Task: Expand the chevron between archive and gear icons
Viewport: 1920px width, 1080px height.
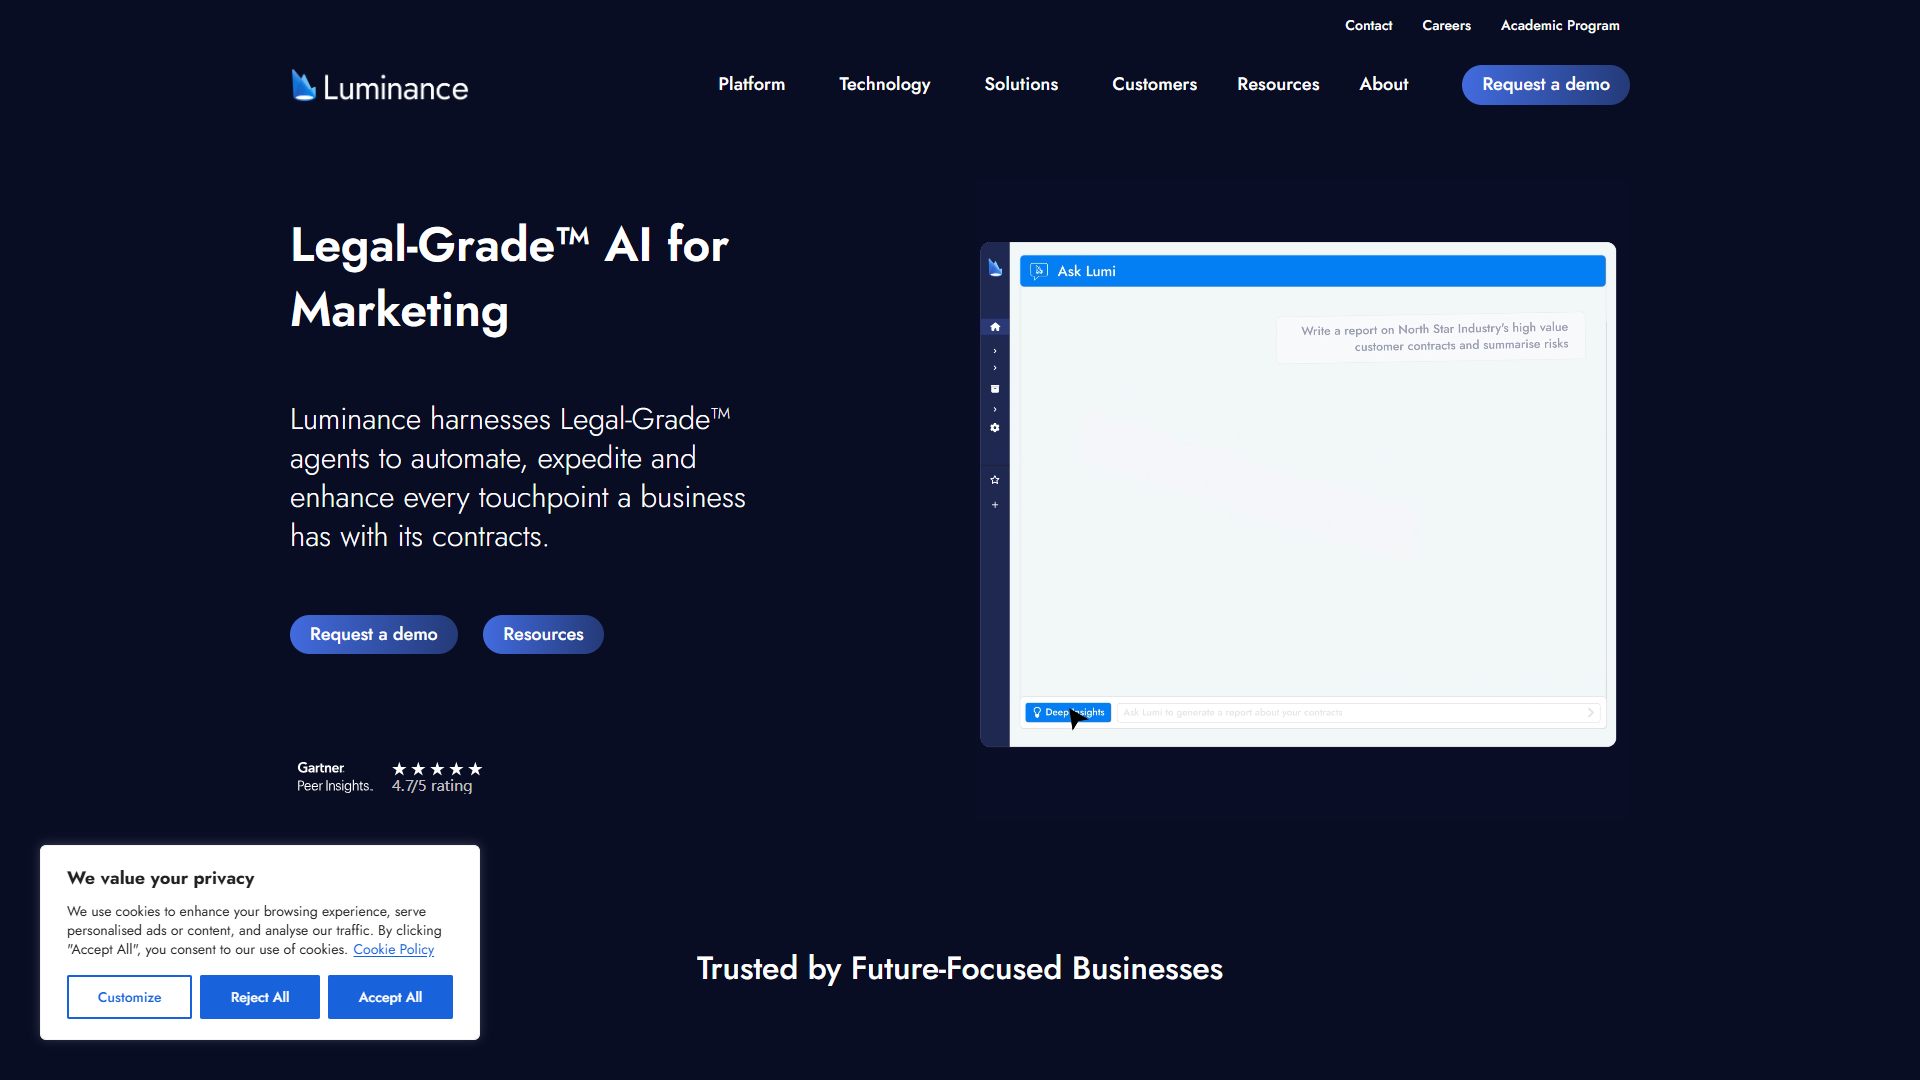Action: (x=995, y=409)
